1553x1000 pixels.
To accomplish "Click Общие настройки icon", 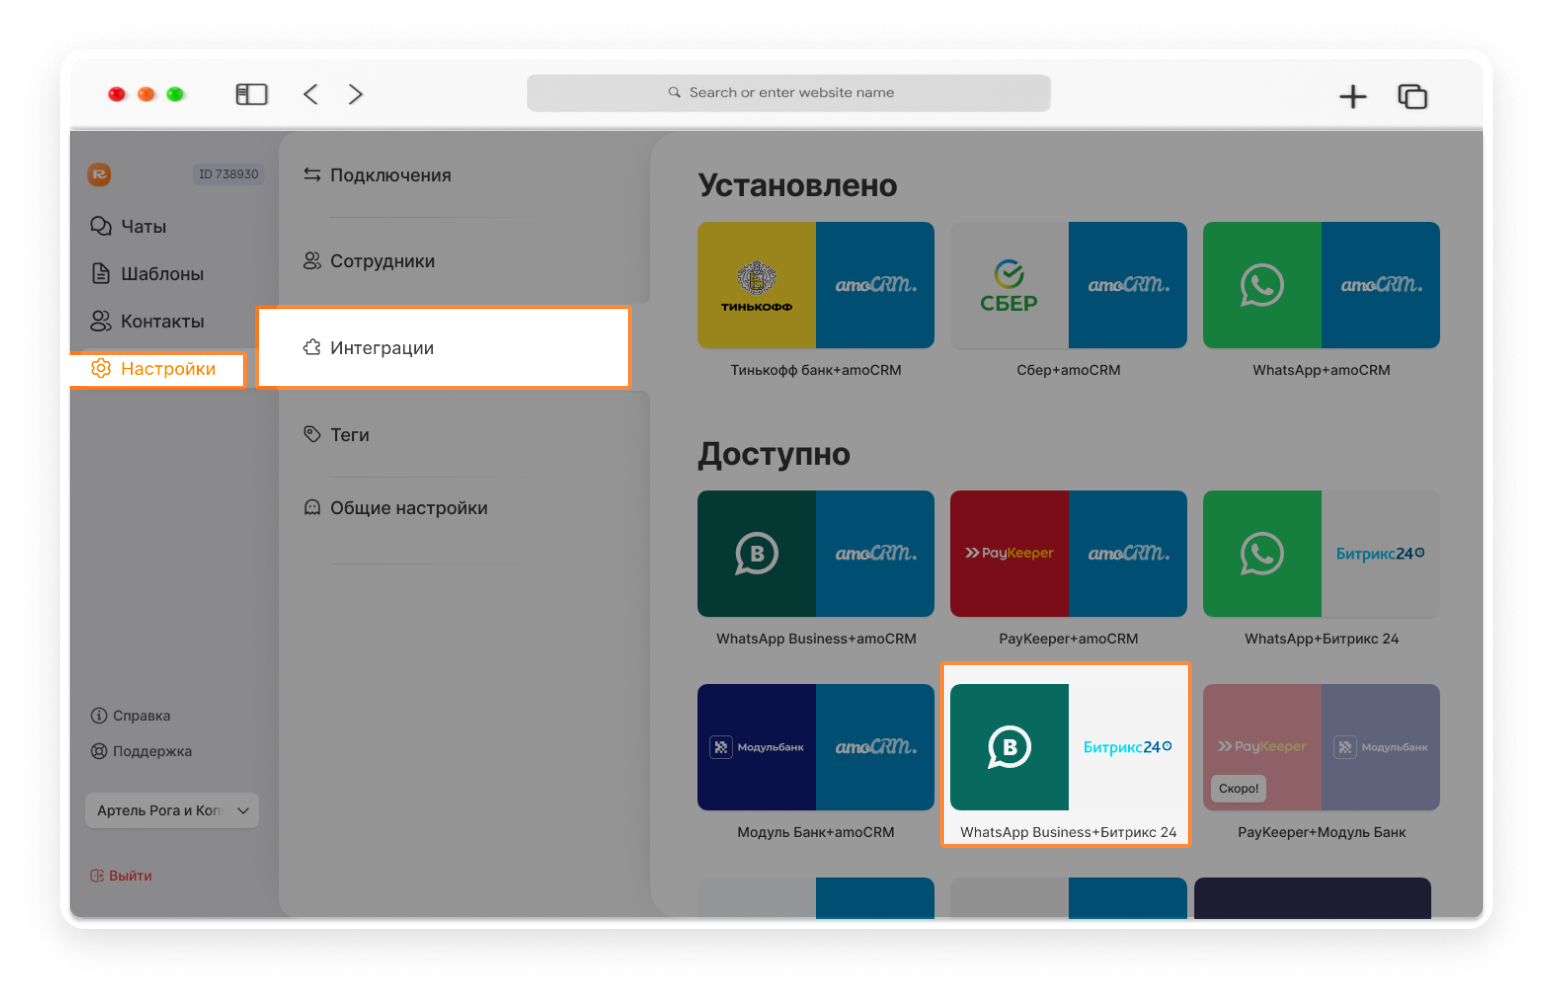I will (312, 507).
